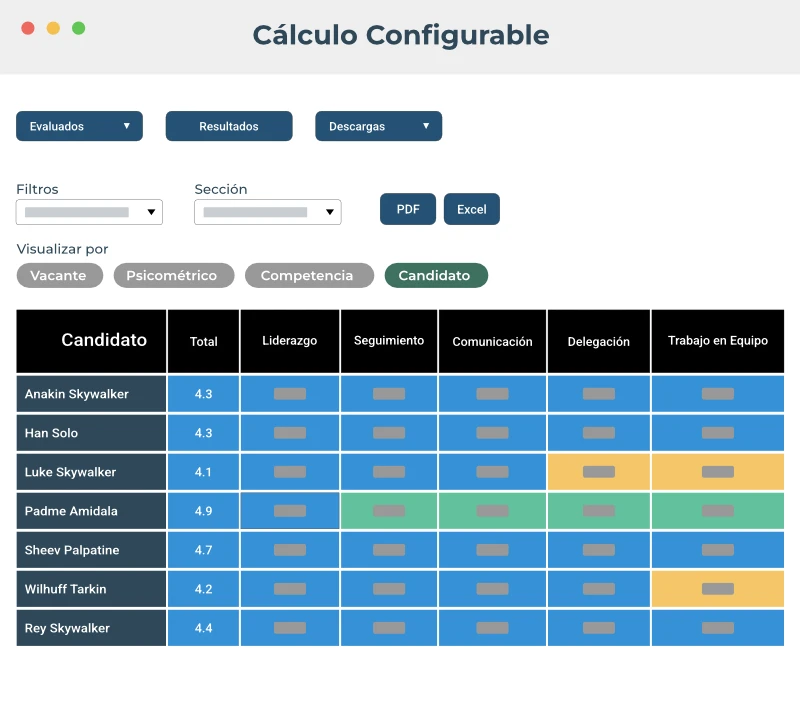Export the results to Excel
The width and height of the screenshot is (800, 704).
tap(471, 209)
